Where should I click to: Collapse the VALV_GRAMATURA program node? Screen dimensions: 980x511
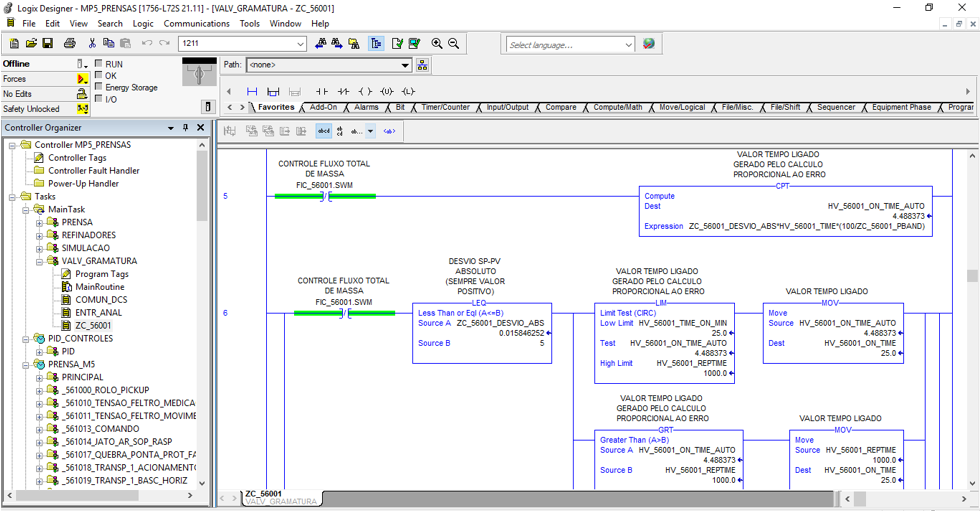tap(39, 261)
